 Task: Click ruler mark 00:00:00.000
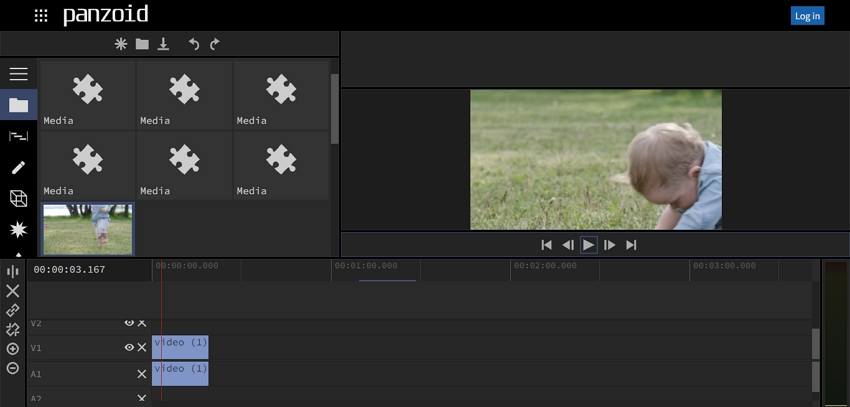(186, 266)
